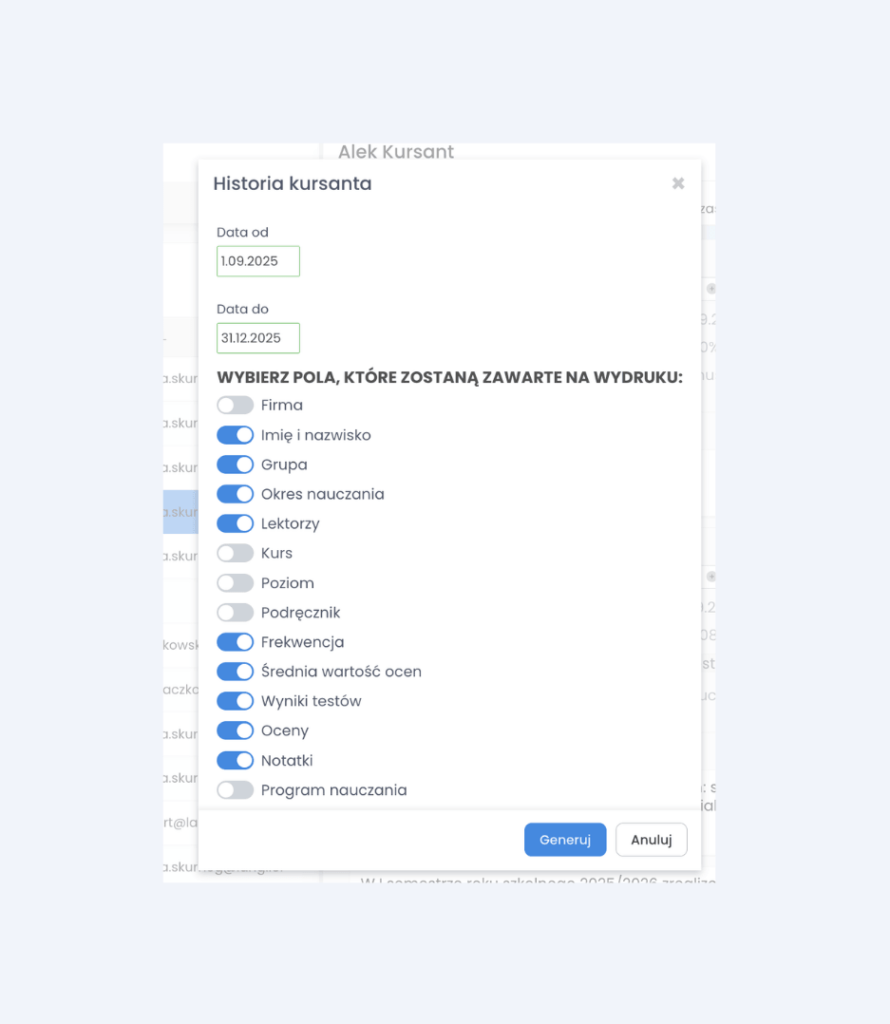This screenshot has width=890, height=1024.
Task: Click the Generuj button
Action: [x=565, y=840]
